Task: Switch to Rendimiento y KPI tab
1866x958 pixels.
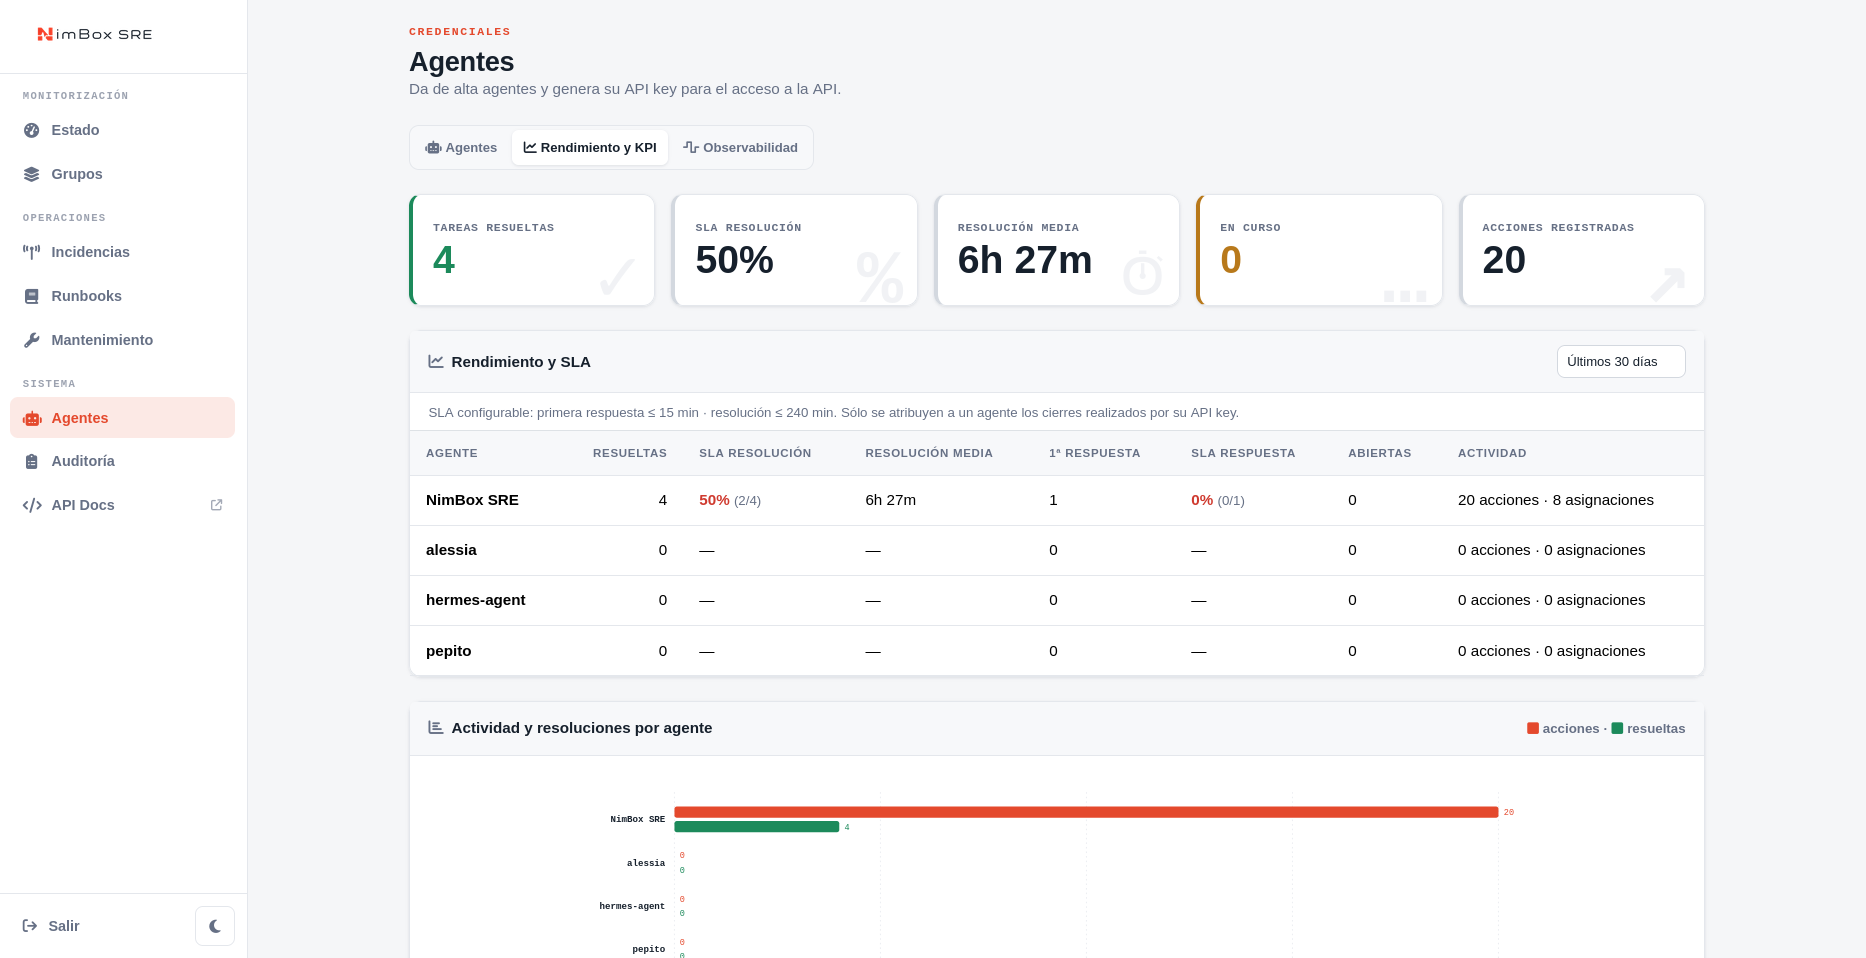Action: click(x=590, y=147)
